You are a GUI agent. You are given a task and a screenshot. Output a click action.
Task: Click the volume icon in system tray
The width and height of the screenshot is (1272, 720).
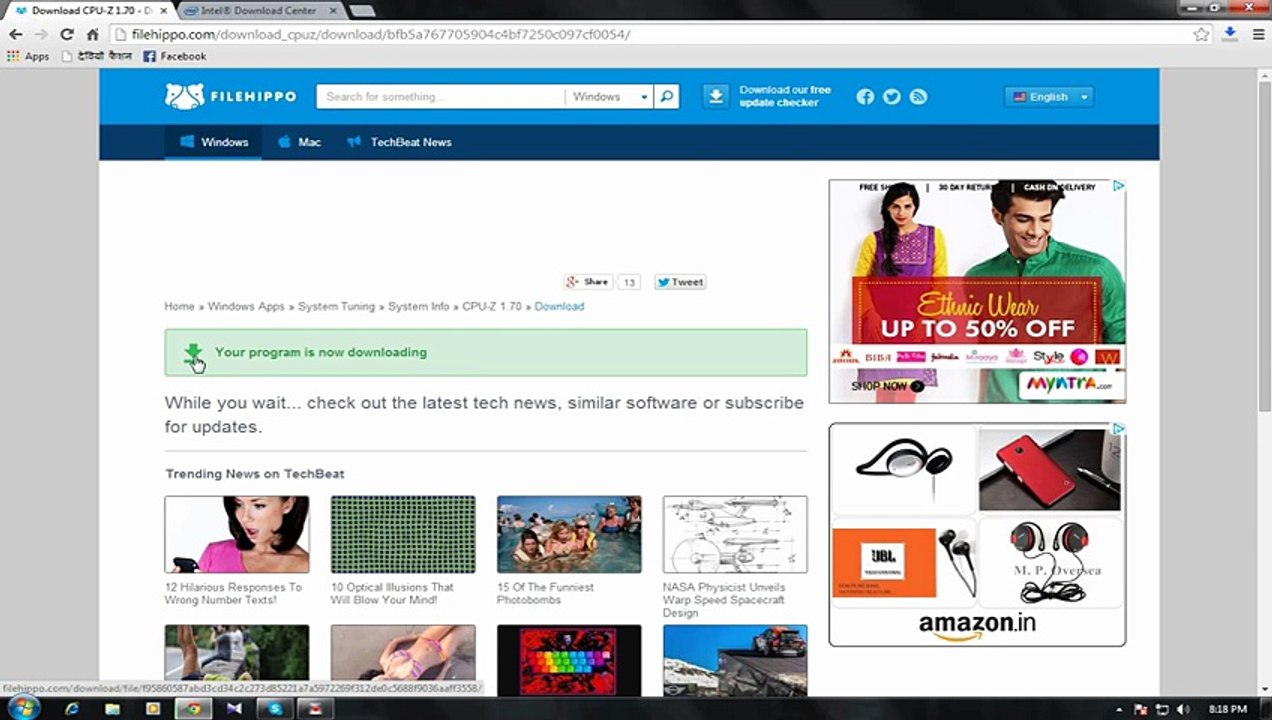(1183, 709)
